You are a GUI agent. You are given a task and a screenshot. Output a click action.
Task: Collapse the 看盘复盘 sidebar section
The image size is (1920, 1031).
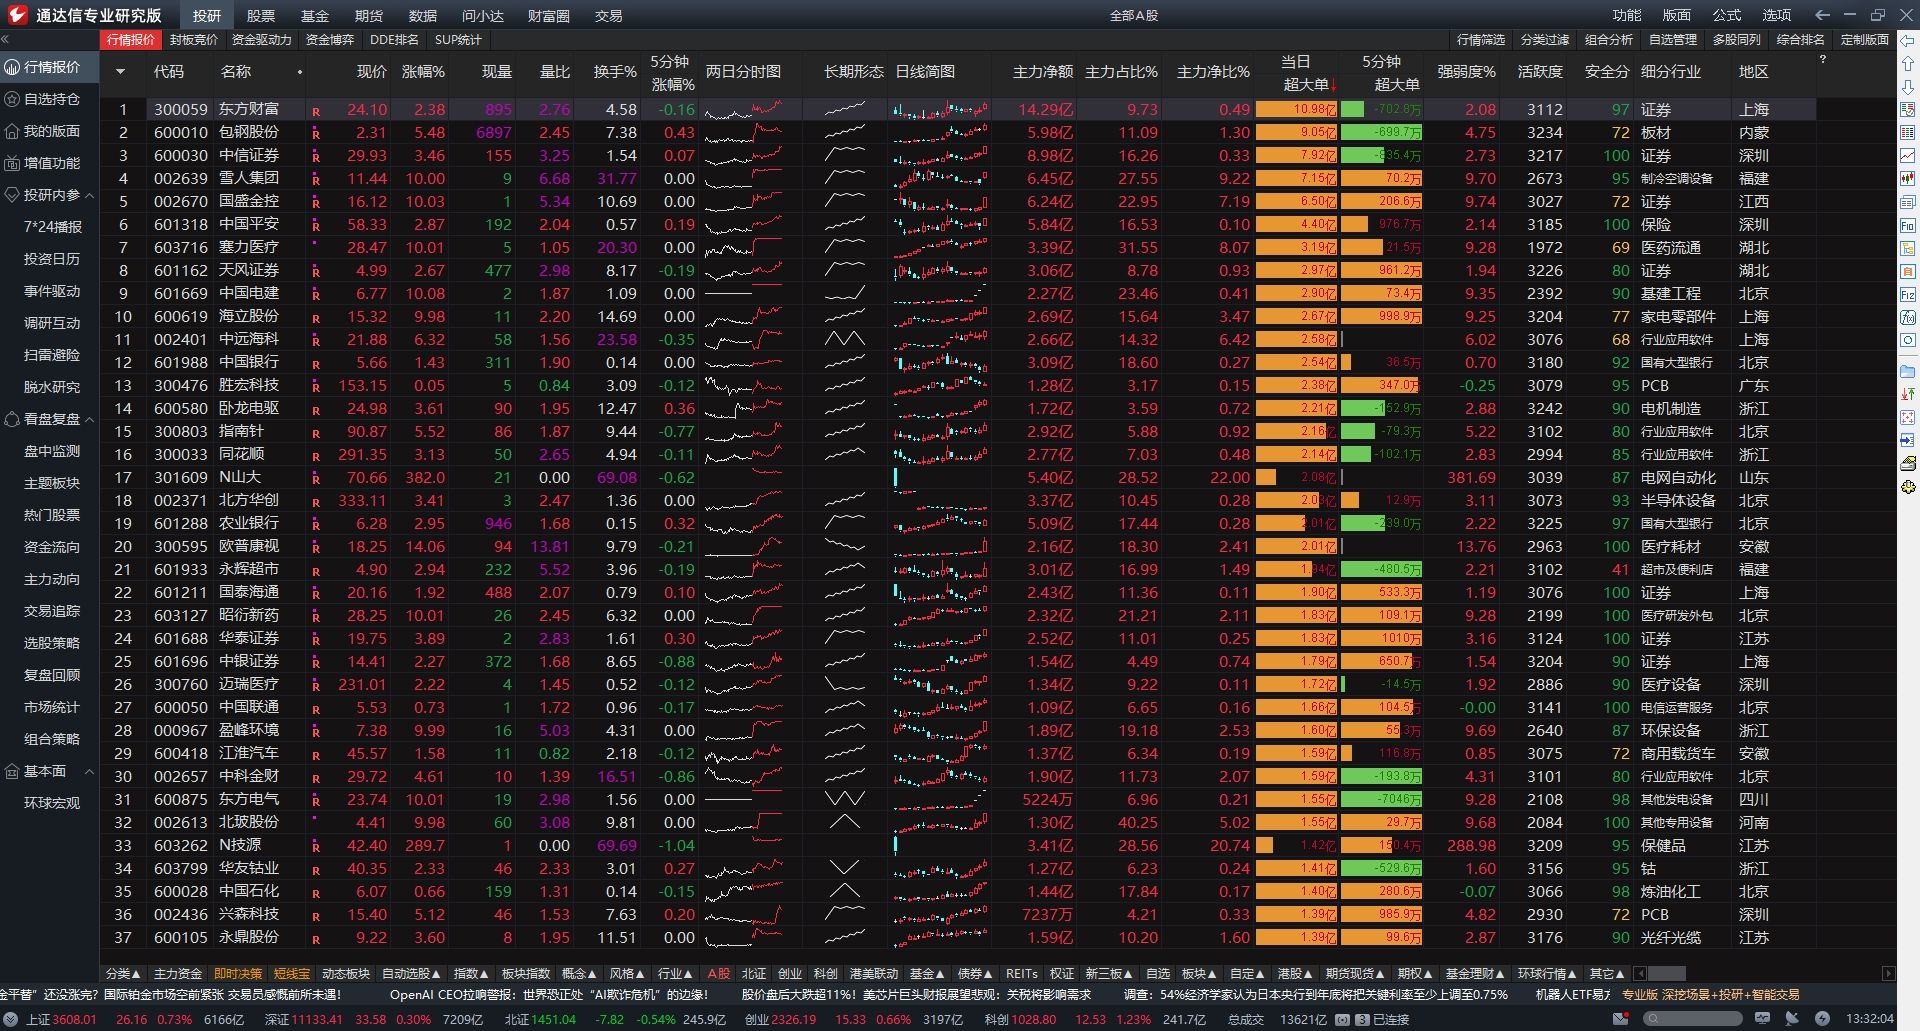(88, 419)
